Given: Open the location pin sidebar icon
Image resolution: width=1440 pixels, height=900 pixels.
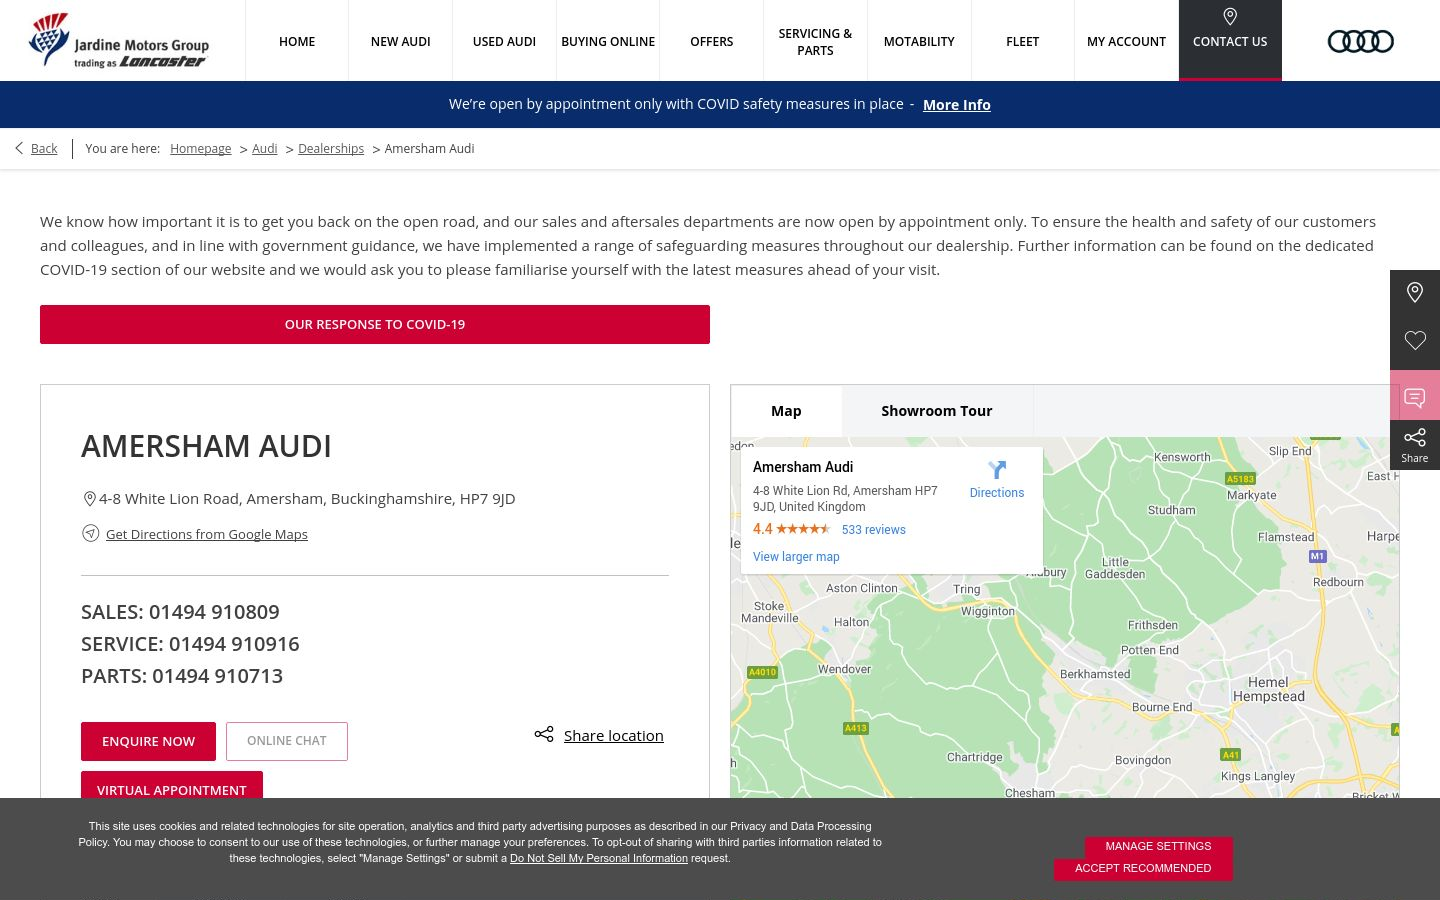Looking at the screenshot, I should click(x=1415, y=295).
